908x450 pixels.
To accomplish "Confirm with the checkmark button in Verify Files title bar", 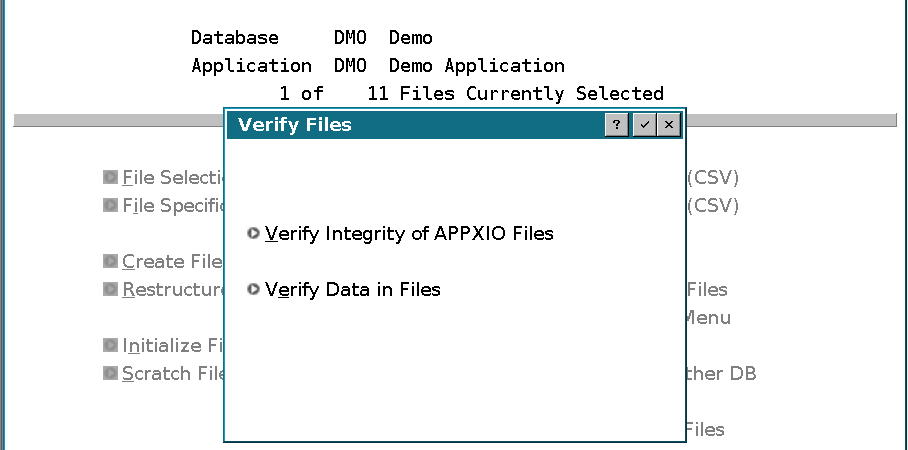I will point(645,125).
